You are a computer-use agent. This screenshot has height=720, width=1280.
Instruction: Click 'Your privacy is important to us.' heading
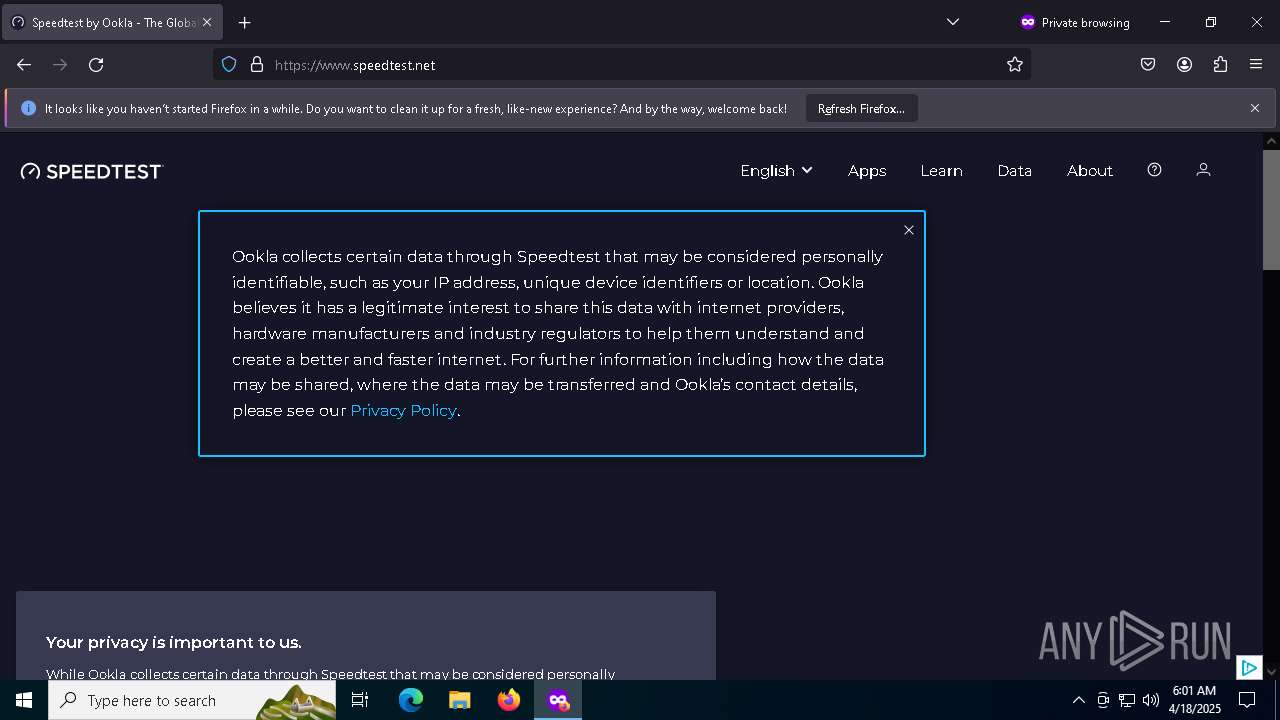[174, 642]
